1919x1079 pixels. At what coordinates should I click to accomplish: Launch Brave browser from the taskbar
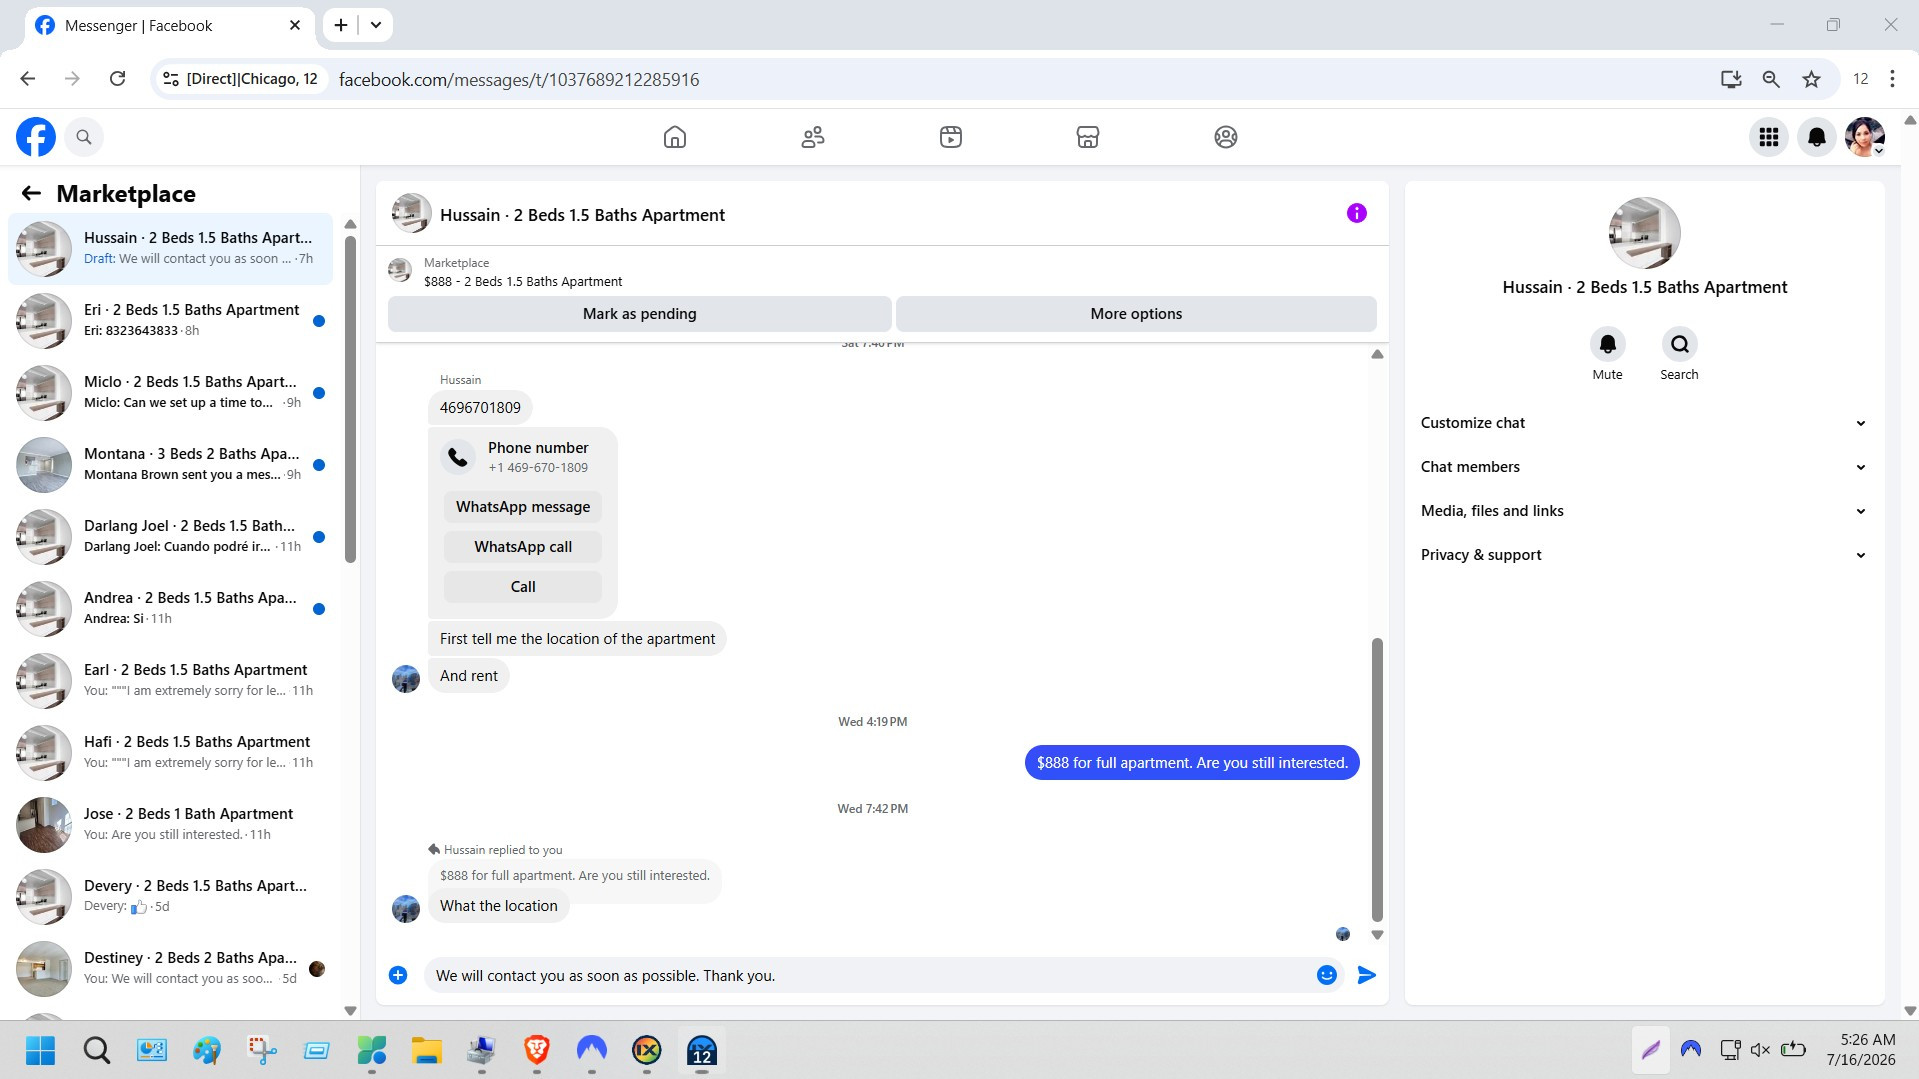(537, 1050)
